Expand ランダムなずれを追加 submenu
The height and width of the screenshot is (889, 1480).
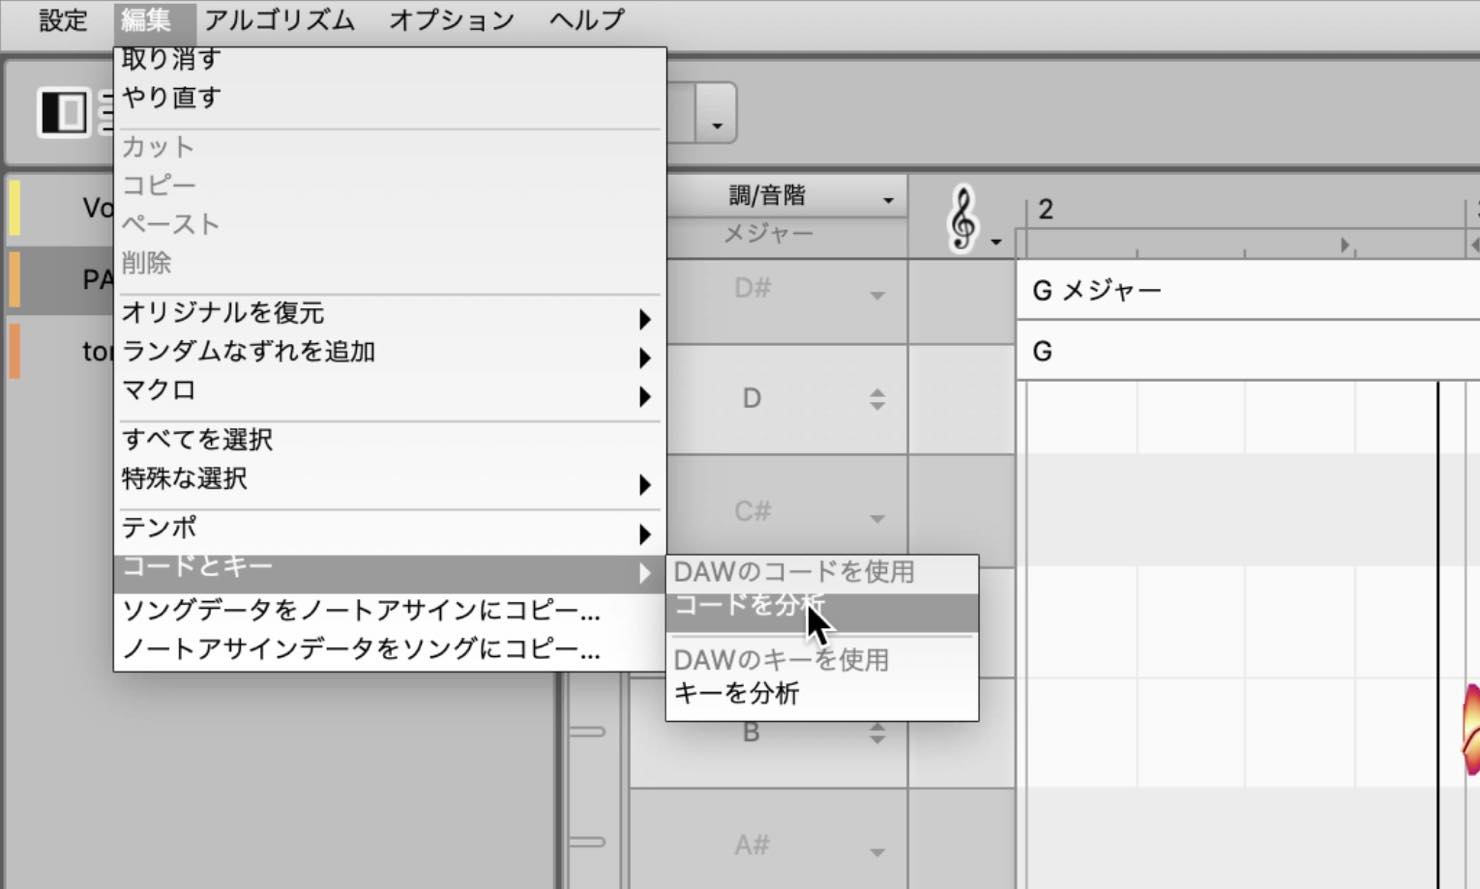pos(390,352)
